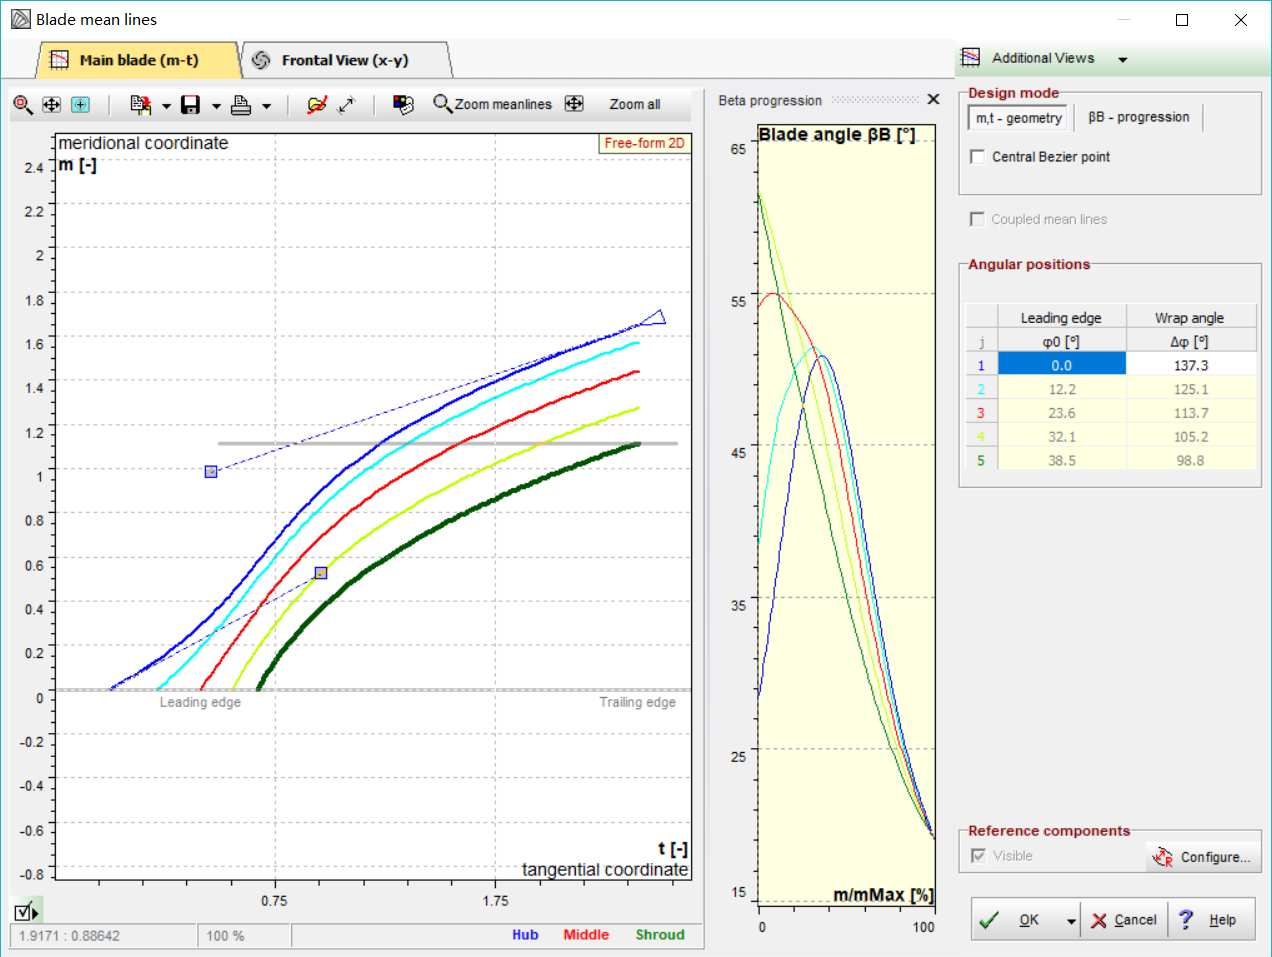Viewport: 1272px width, 957px height.
Task: Expand the save icon's dropdown arrow
Action: click(216, 106)
